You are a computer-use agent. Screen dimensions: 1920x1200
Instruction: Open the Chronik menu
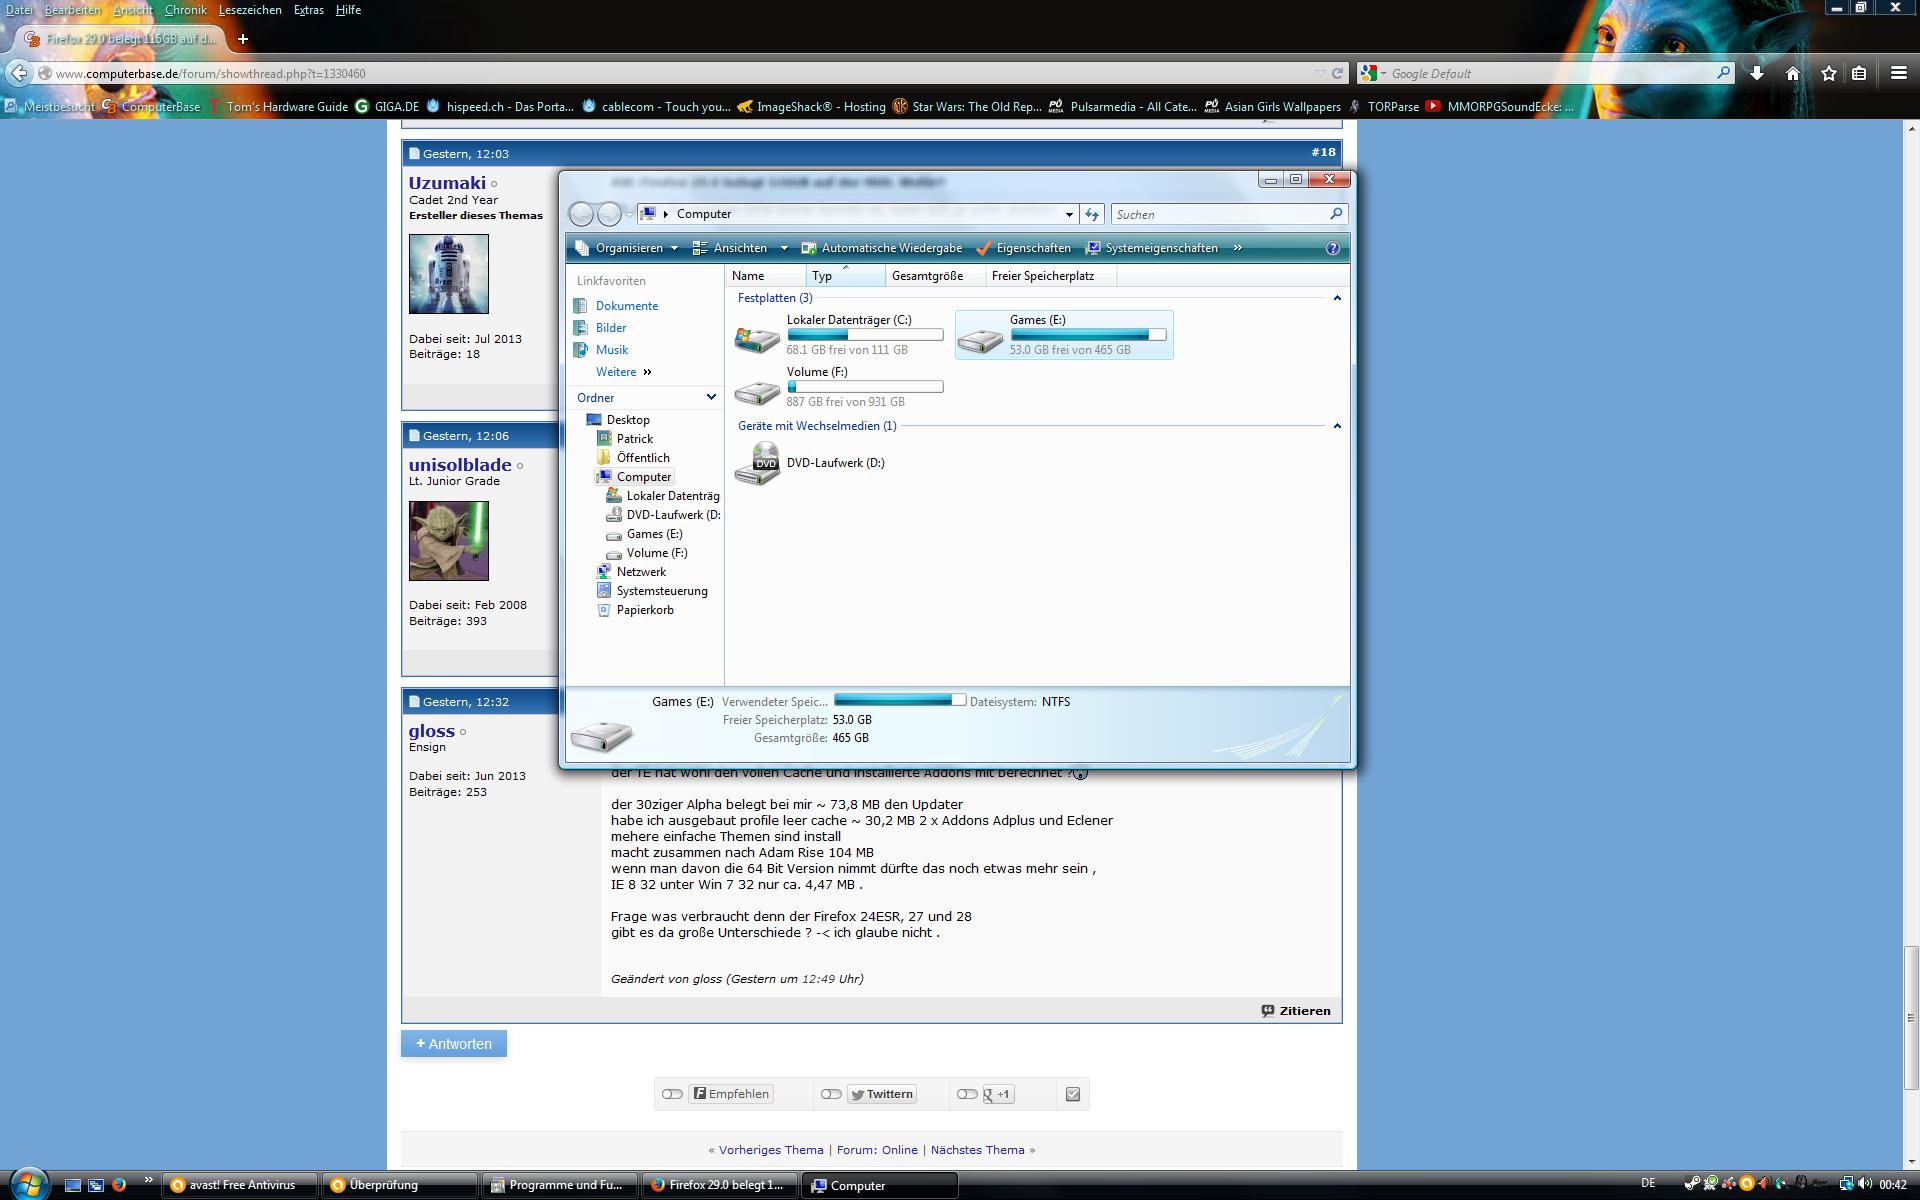185,10
